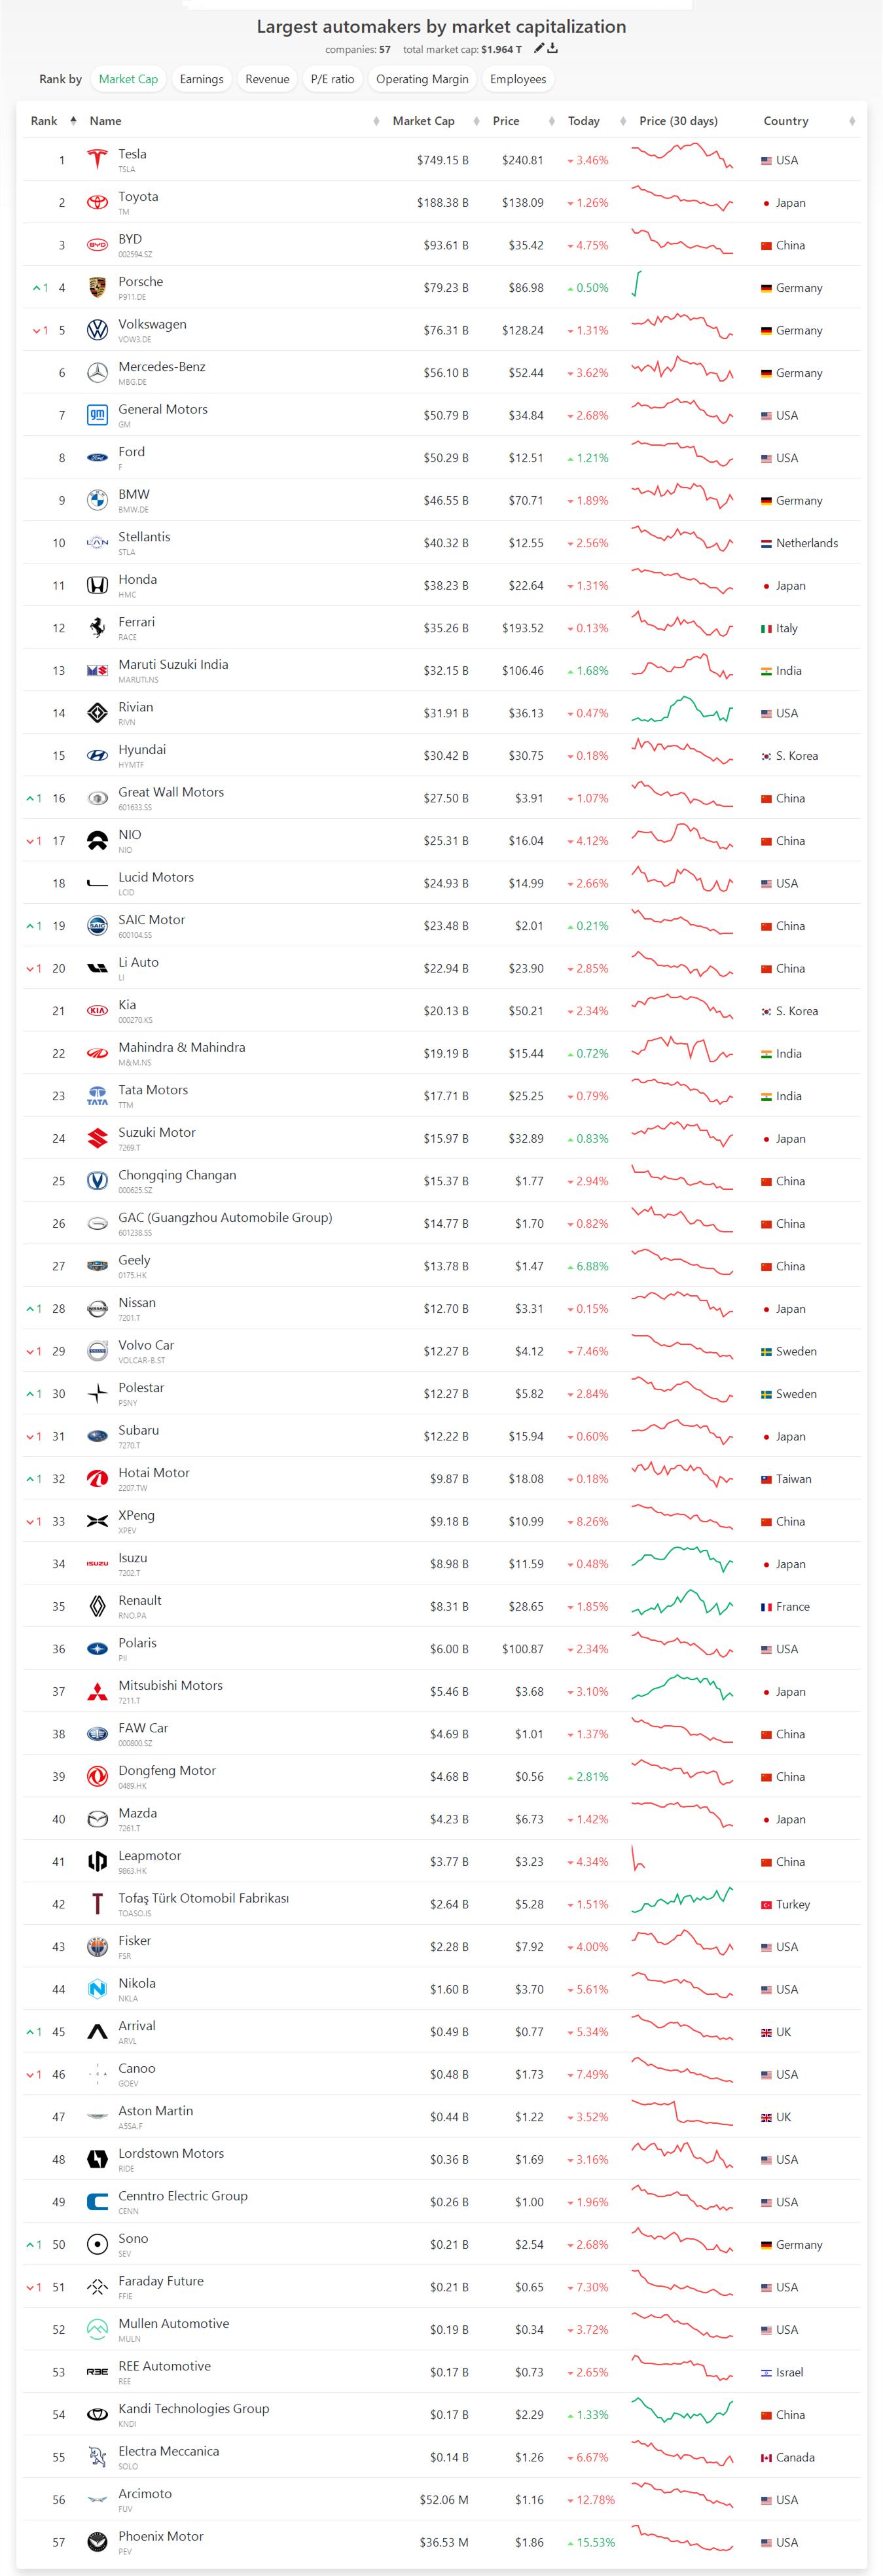Screen dimensions: 883x2576
Task: Click the Hyundai logo icon
Action: click(x=97, y=756)
